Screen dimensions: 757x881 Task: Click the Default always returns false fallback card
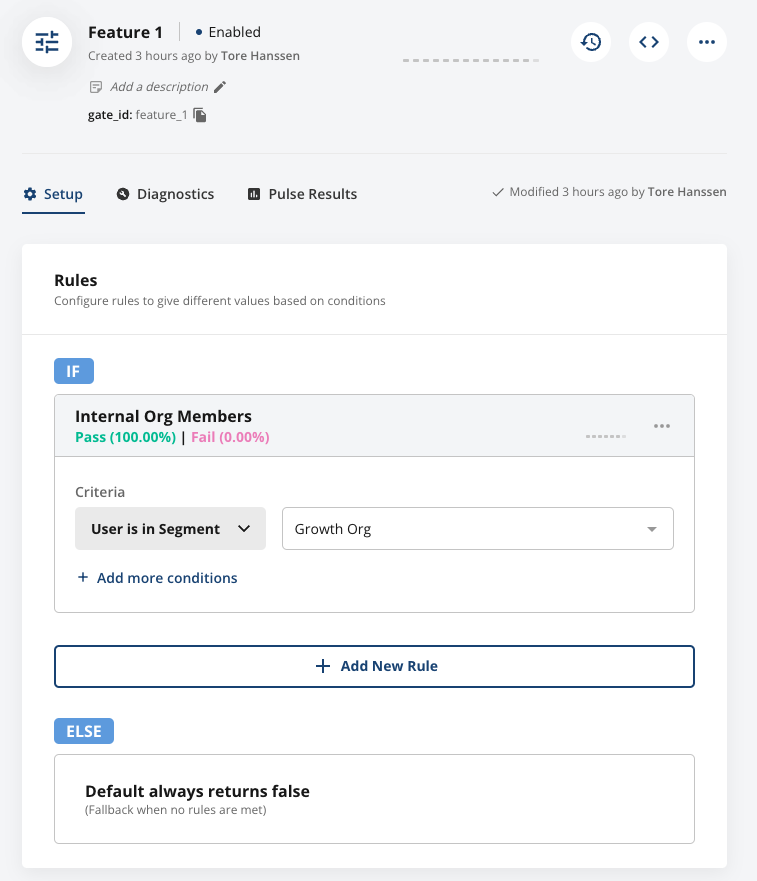374,798
